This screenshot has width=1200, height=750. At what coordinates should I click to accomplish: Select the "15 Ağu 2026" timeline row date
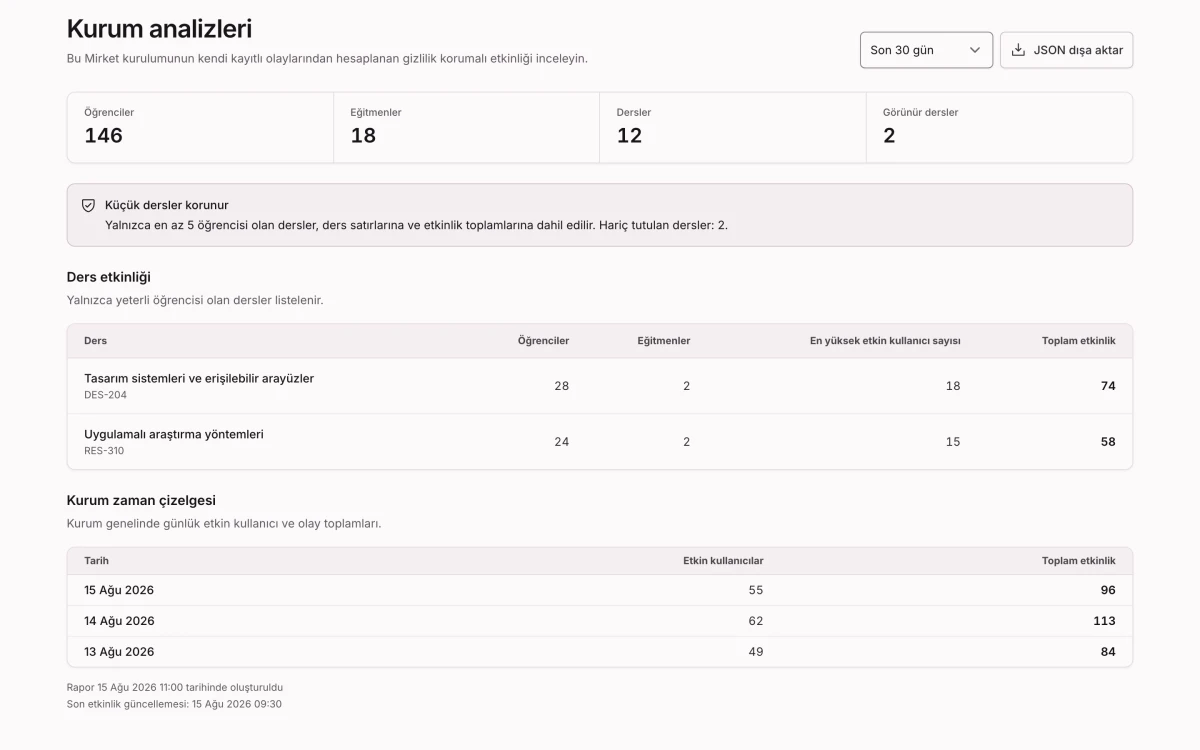pos(119,590)
